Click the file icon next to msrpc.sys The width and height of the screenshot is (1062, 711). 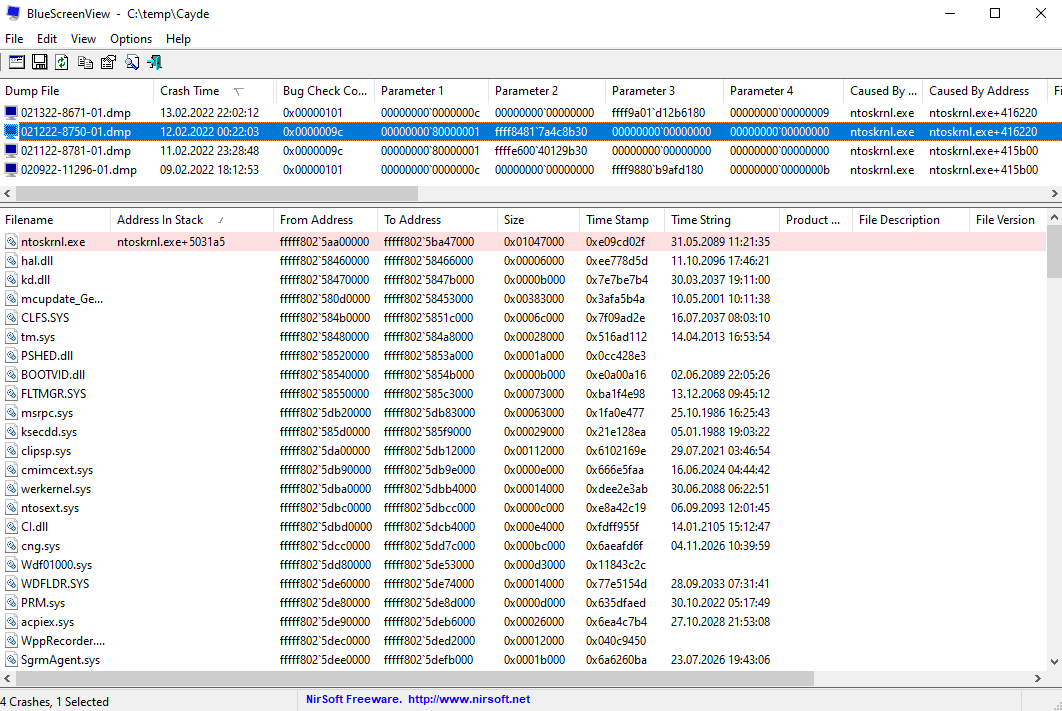[12, 412]
